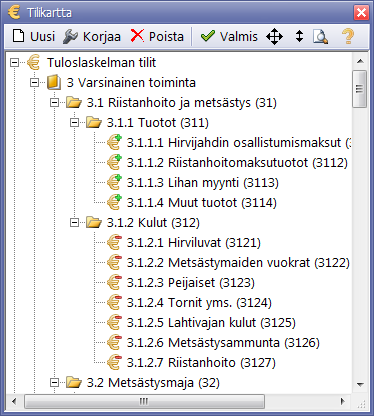This screenshot has width=374, height=416.
Task: Click the four-way move arrows icon
Action: [x=274, y=36]
